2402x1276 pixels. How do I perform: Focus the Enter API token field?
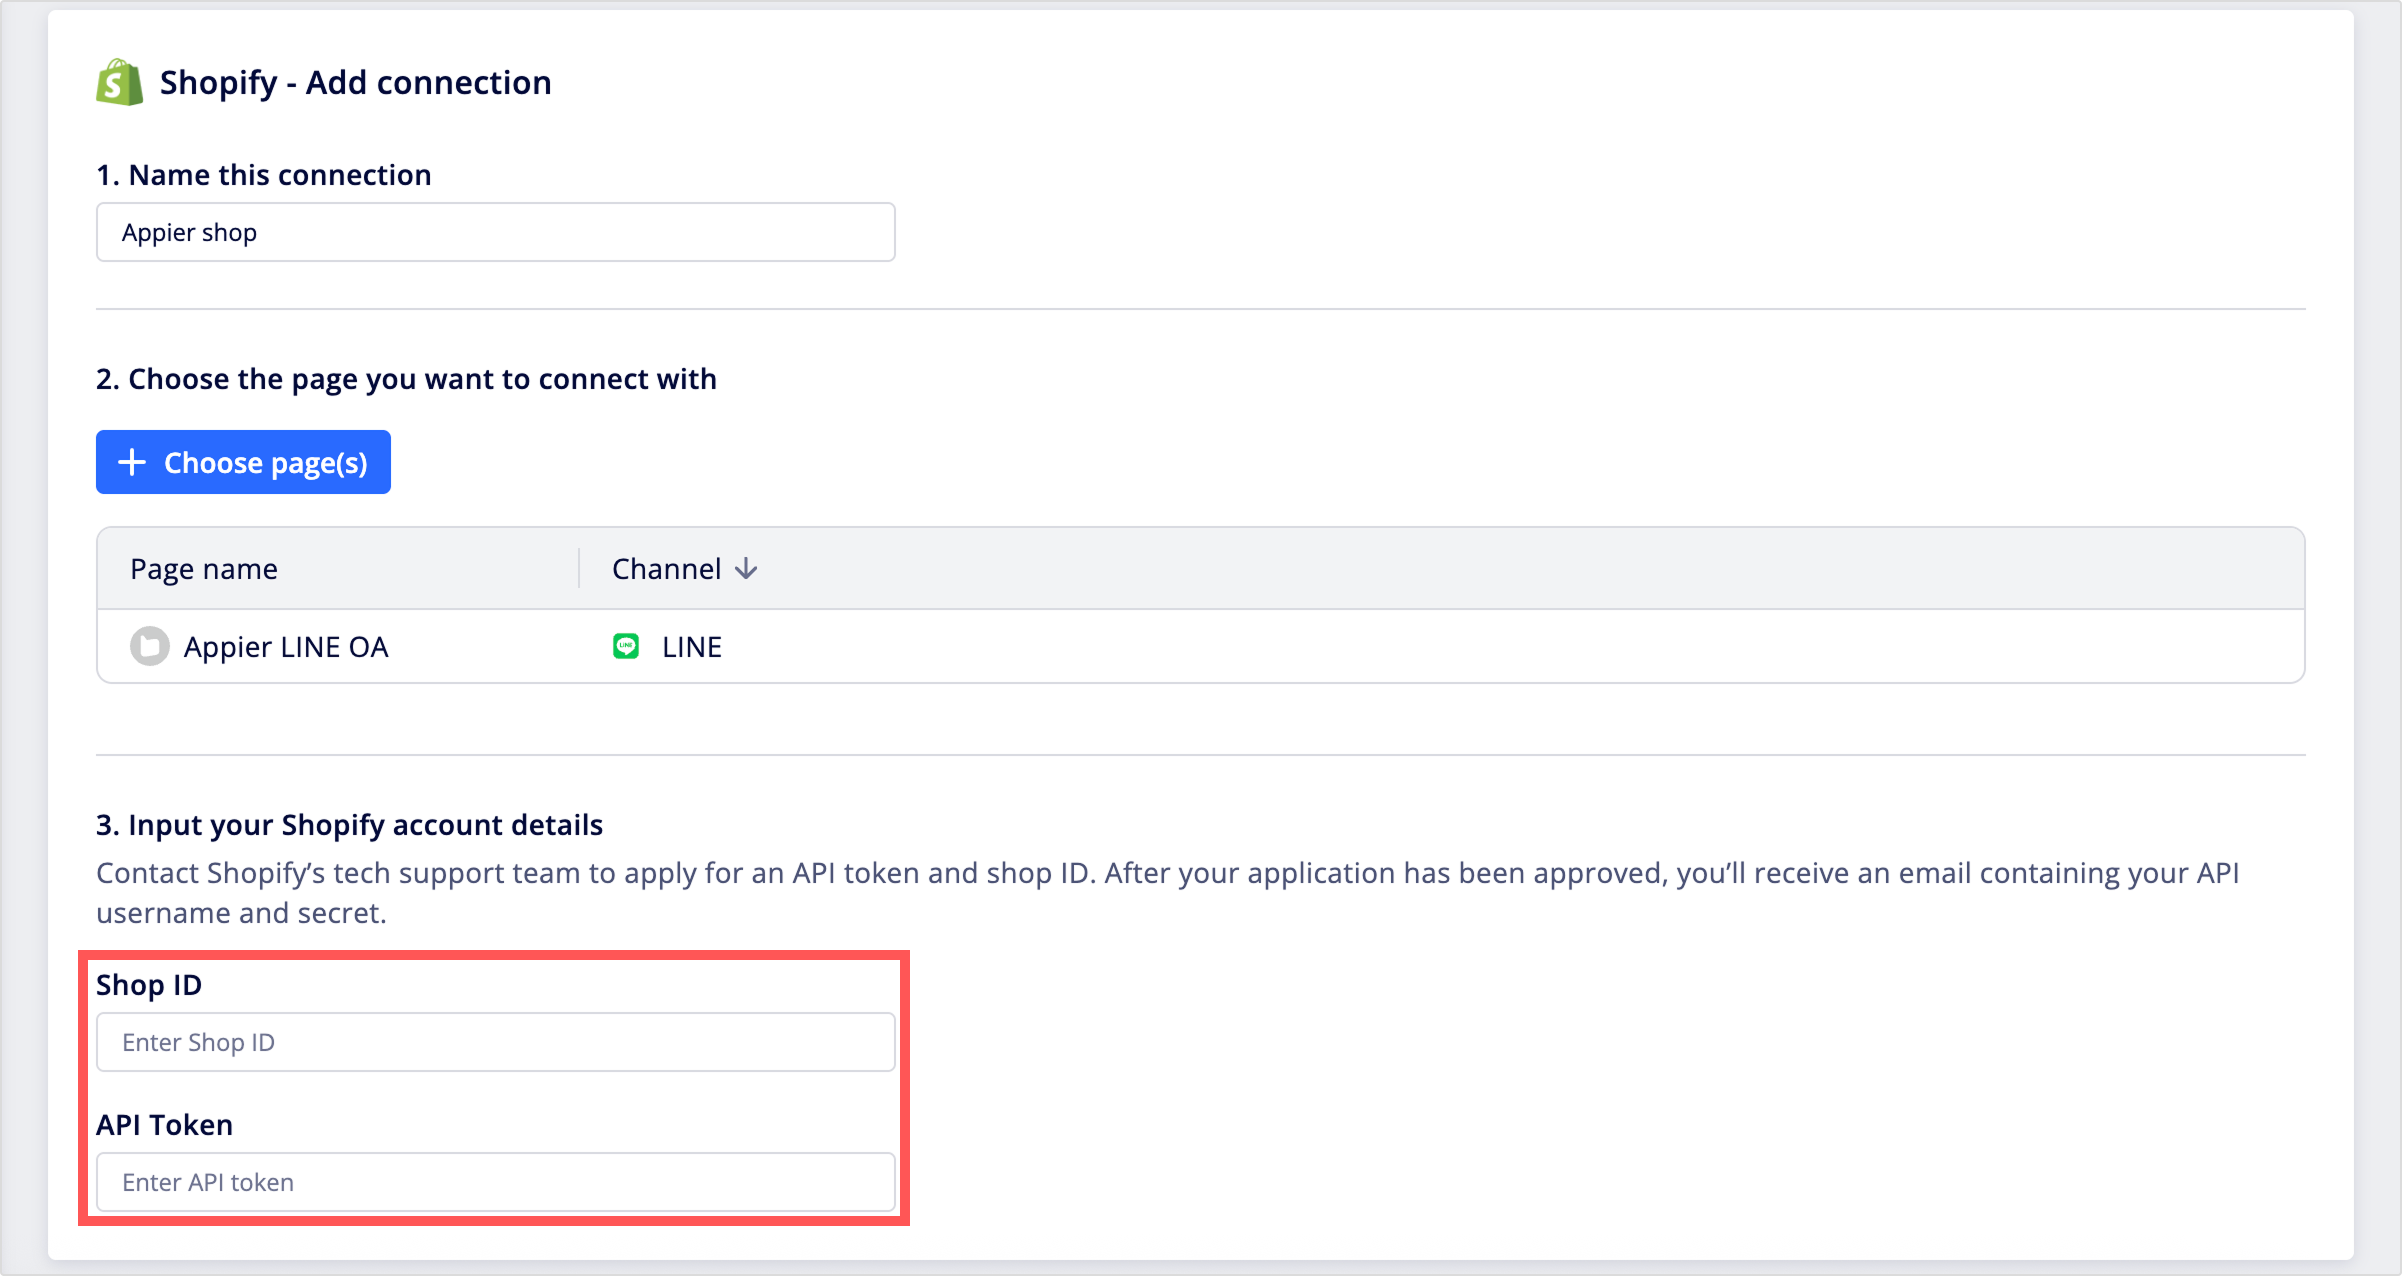click(x=495, y=1182)
